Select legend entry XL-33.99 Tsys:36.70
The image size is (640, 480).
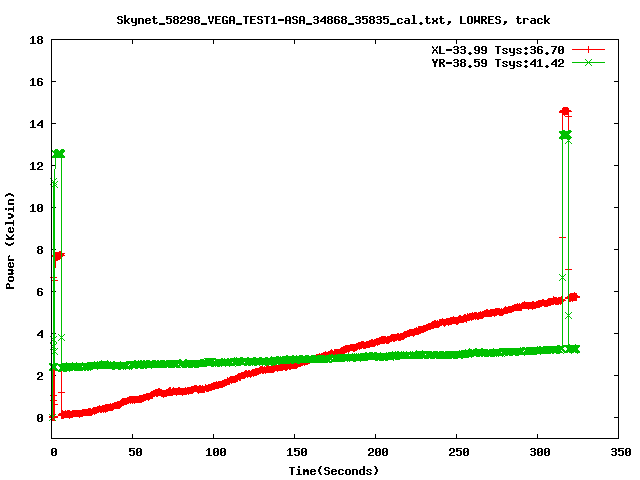[x=498, y=50]
